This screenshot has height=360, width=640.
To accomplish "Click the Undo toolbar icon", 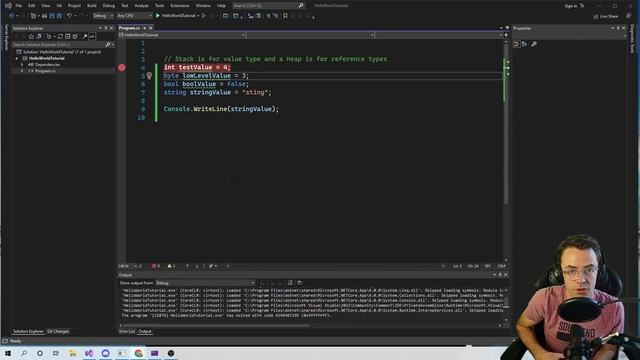I will pos(69,16).
